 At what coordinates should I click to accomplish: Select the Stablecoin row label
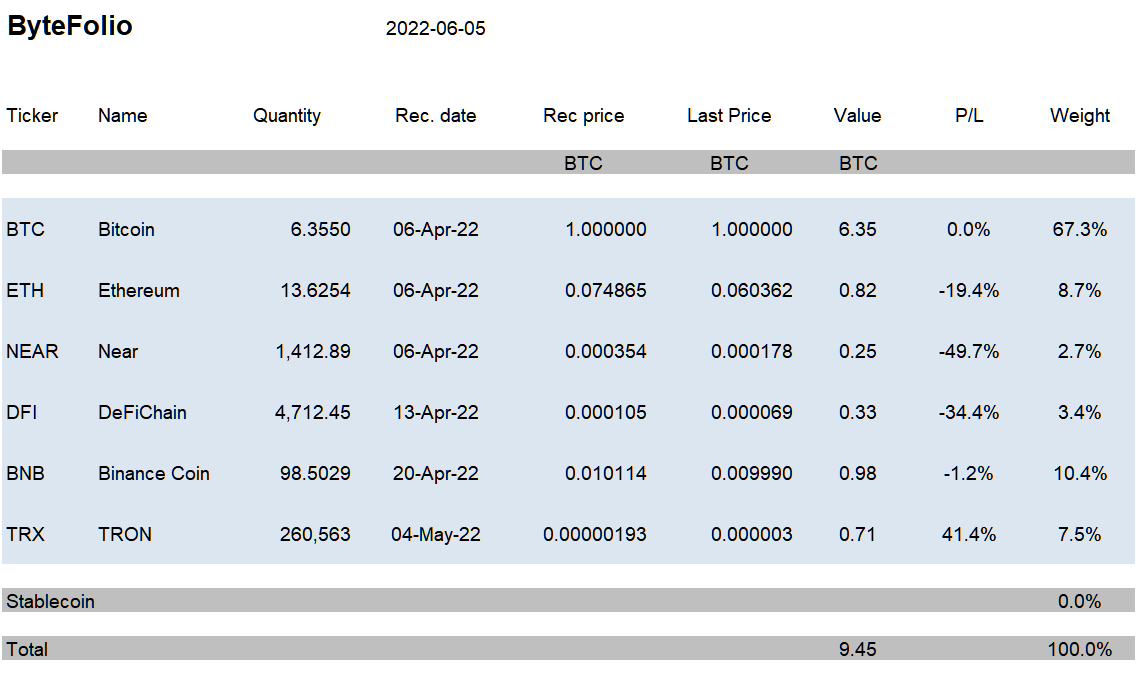tap(50, 602)
